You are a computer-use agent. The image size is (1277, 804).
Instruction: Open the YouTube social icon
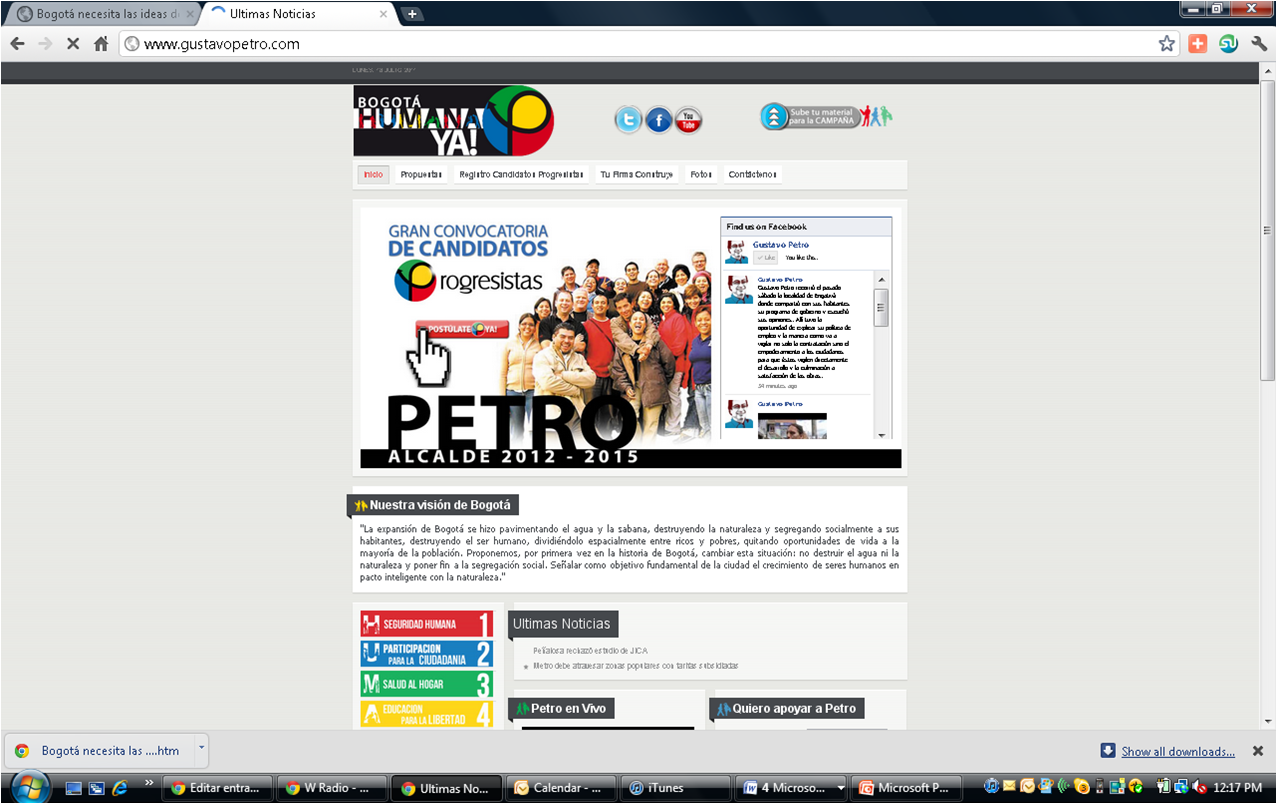(688, 120)
